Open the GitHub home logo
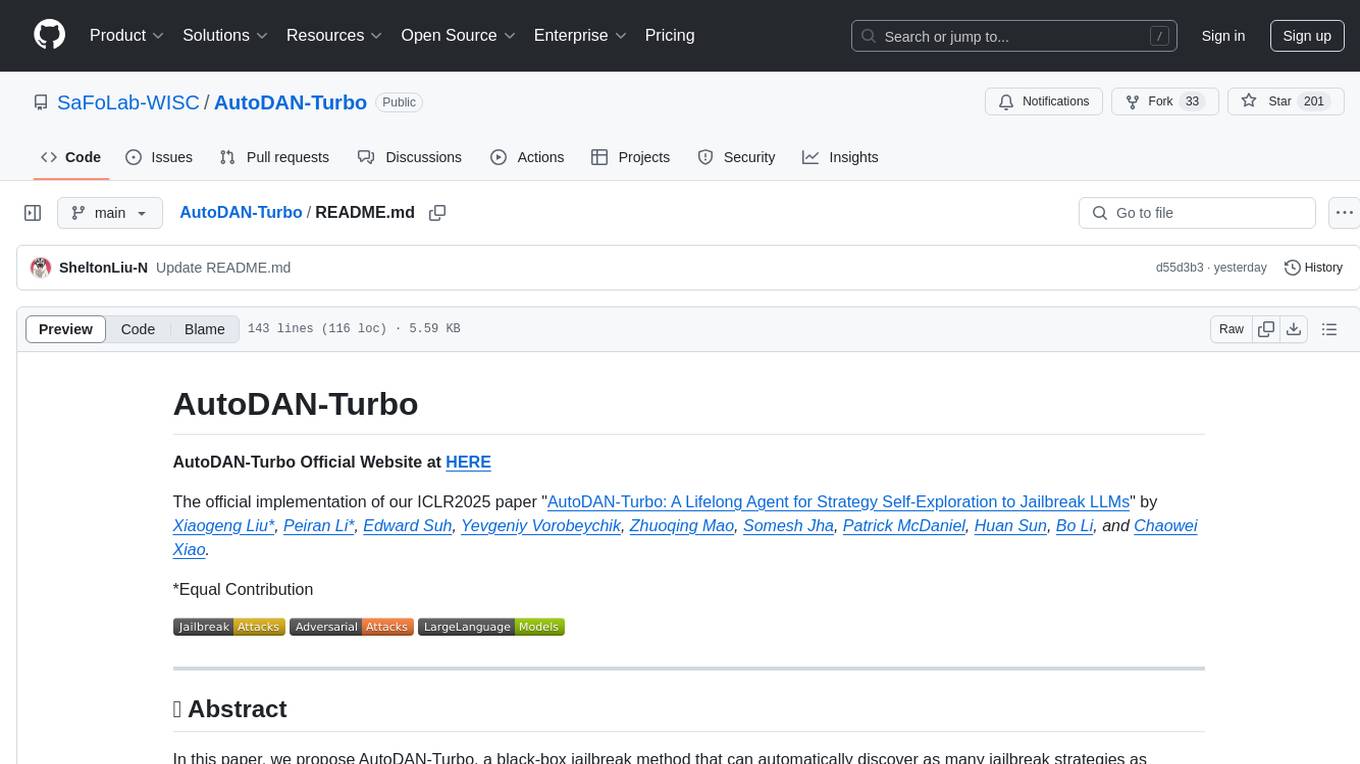Screen dimensions: 1360x764 (x=49, y=35)
